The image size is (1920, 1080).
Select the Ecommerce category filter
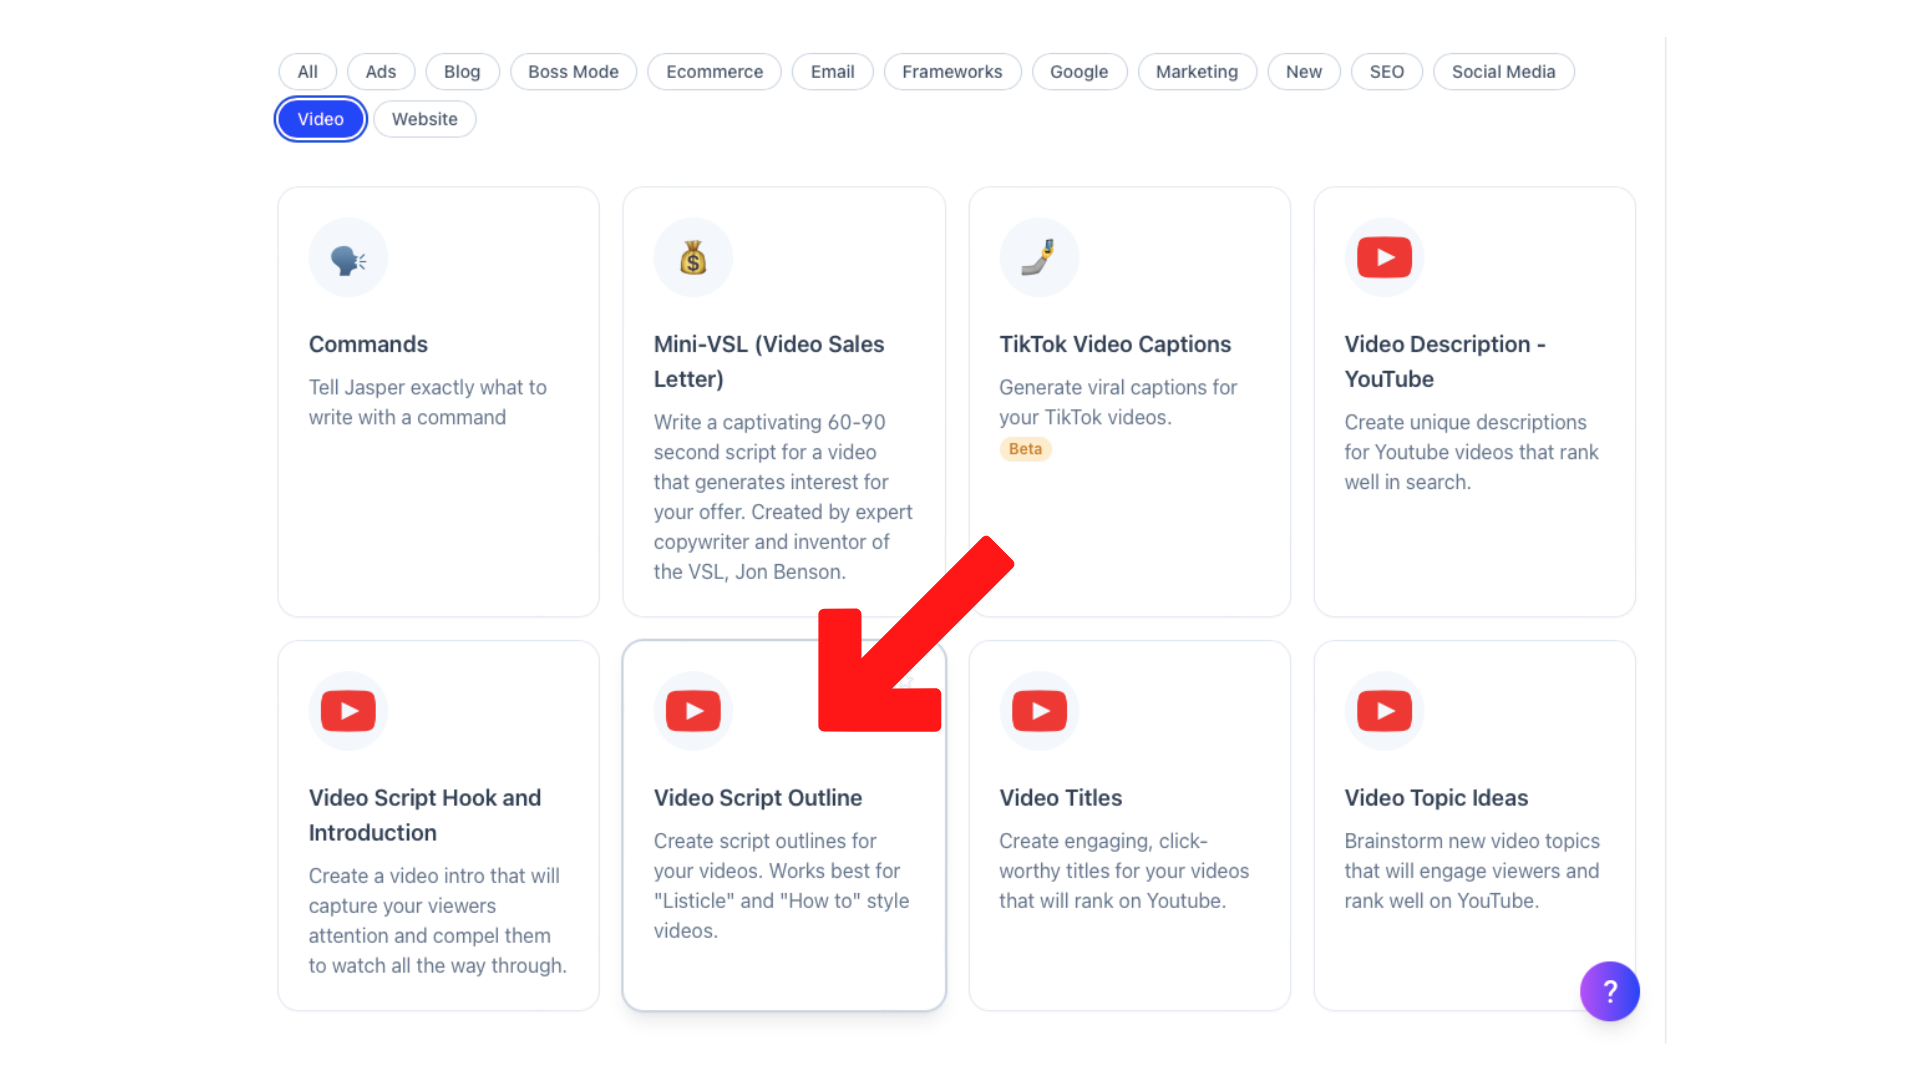point(714,71)
